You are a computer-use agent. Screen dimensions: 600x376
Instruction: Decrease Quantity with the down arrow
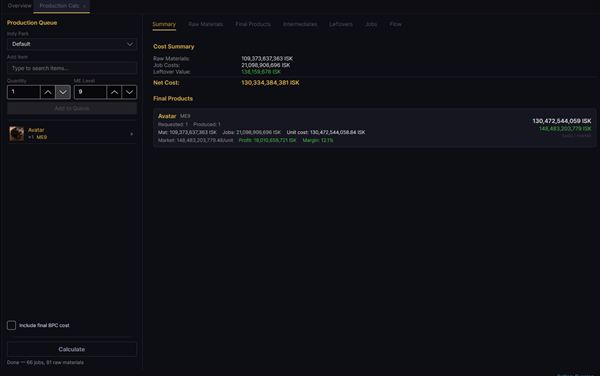[63, 92]
